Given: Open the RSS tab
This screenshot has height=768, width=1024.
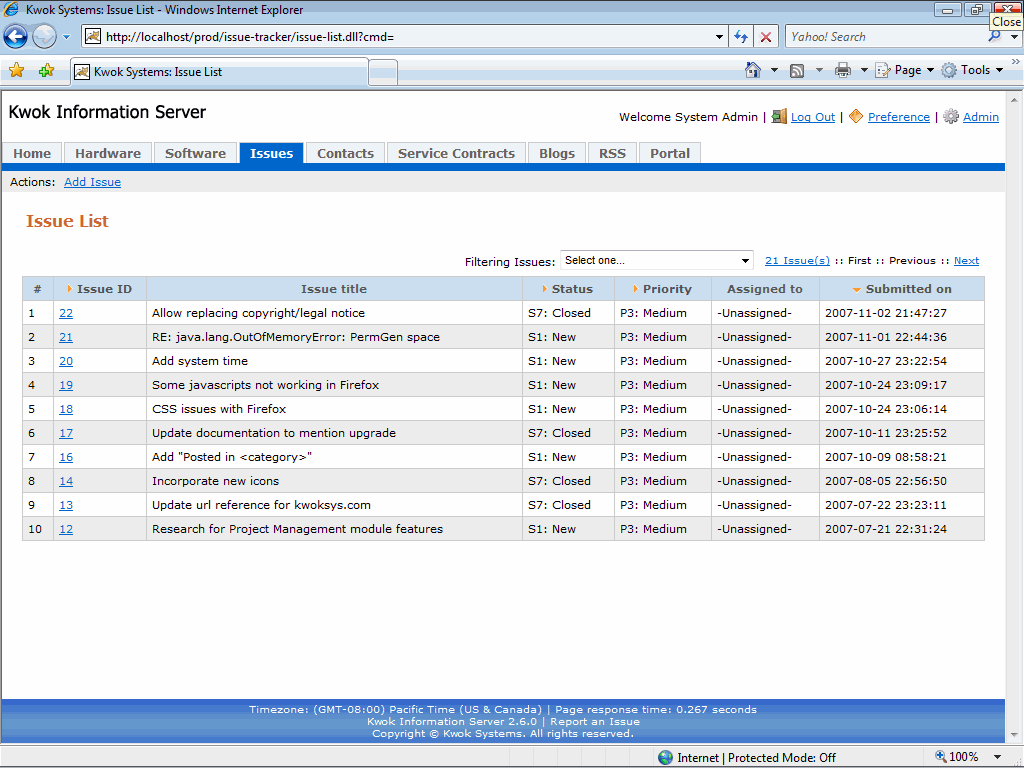Looking at the screenshot, I should 612,153.
